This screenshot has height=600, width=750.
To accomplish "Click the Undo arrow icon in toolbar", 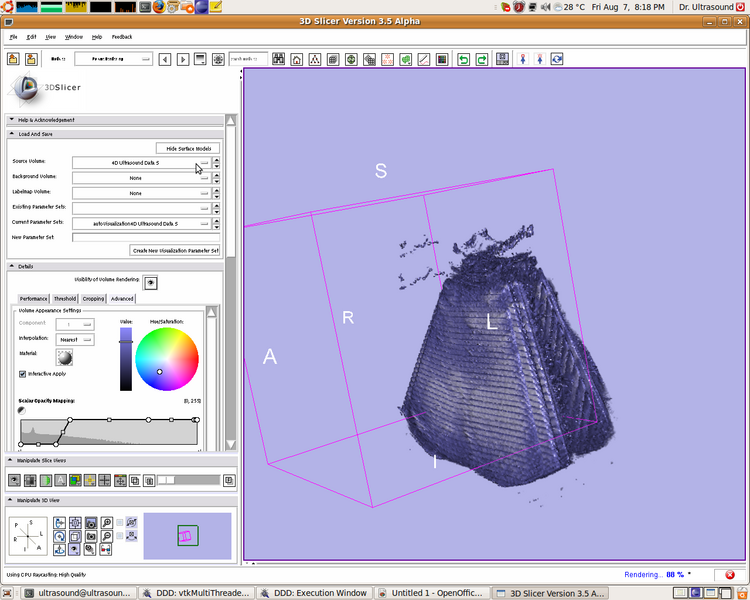I will 463,59.
